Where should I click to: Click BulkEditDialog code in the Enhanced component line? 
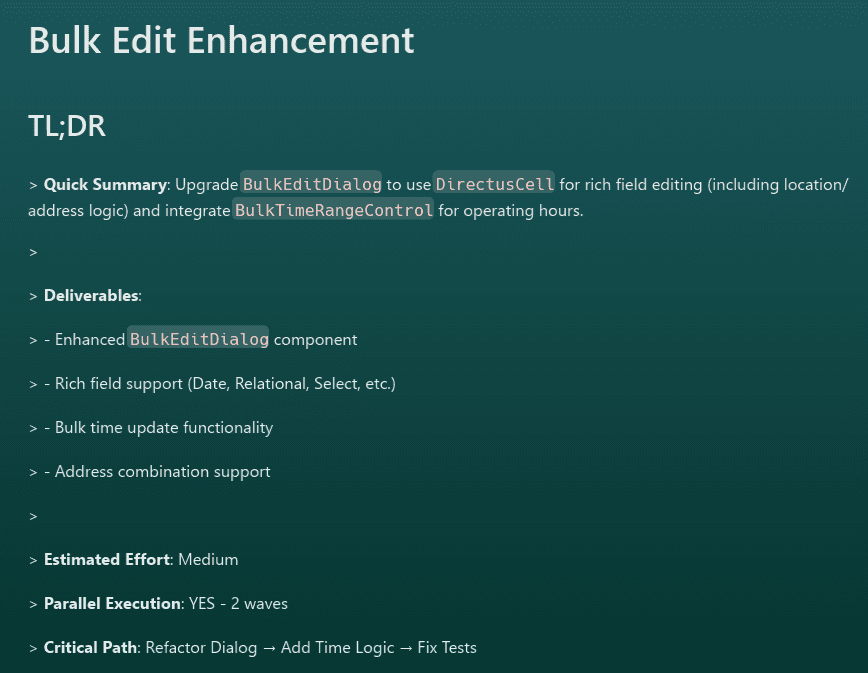199,340
